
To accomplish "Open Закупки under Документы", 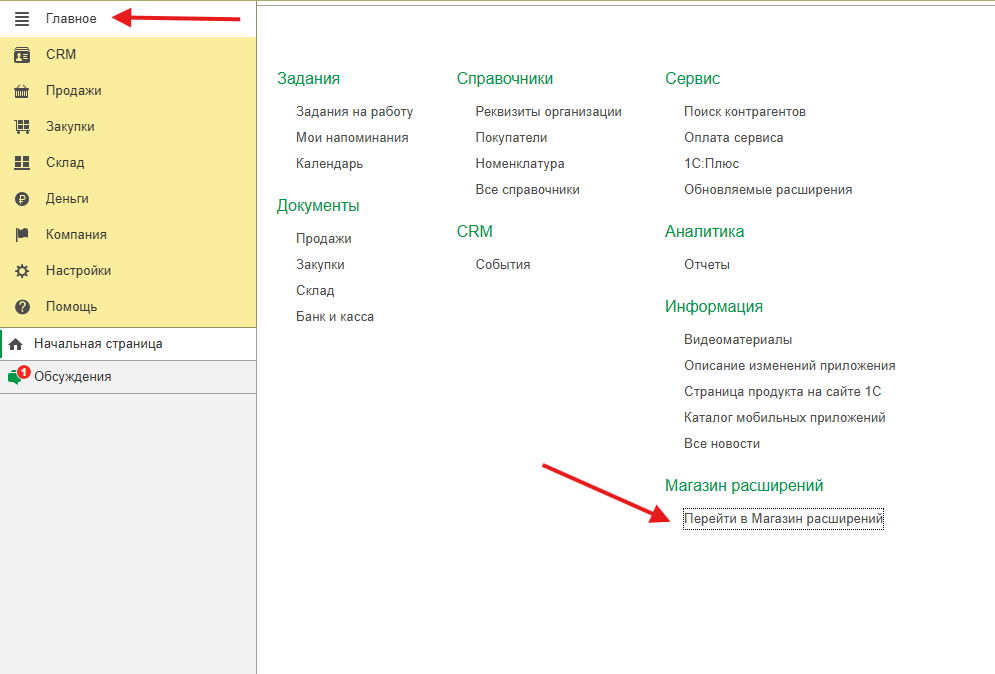I will [x=320, y=265].
